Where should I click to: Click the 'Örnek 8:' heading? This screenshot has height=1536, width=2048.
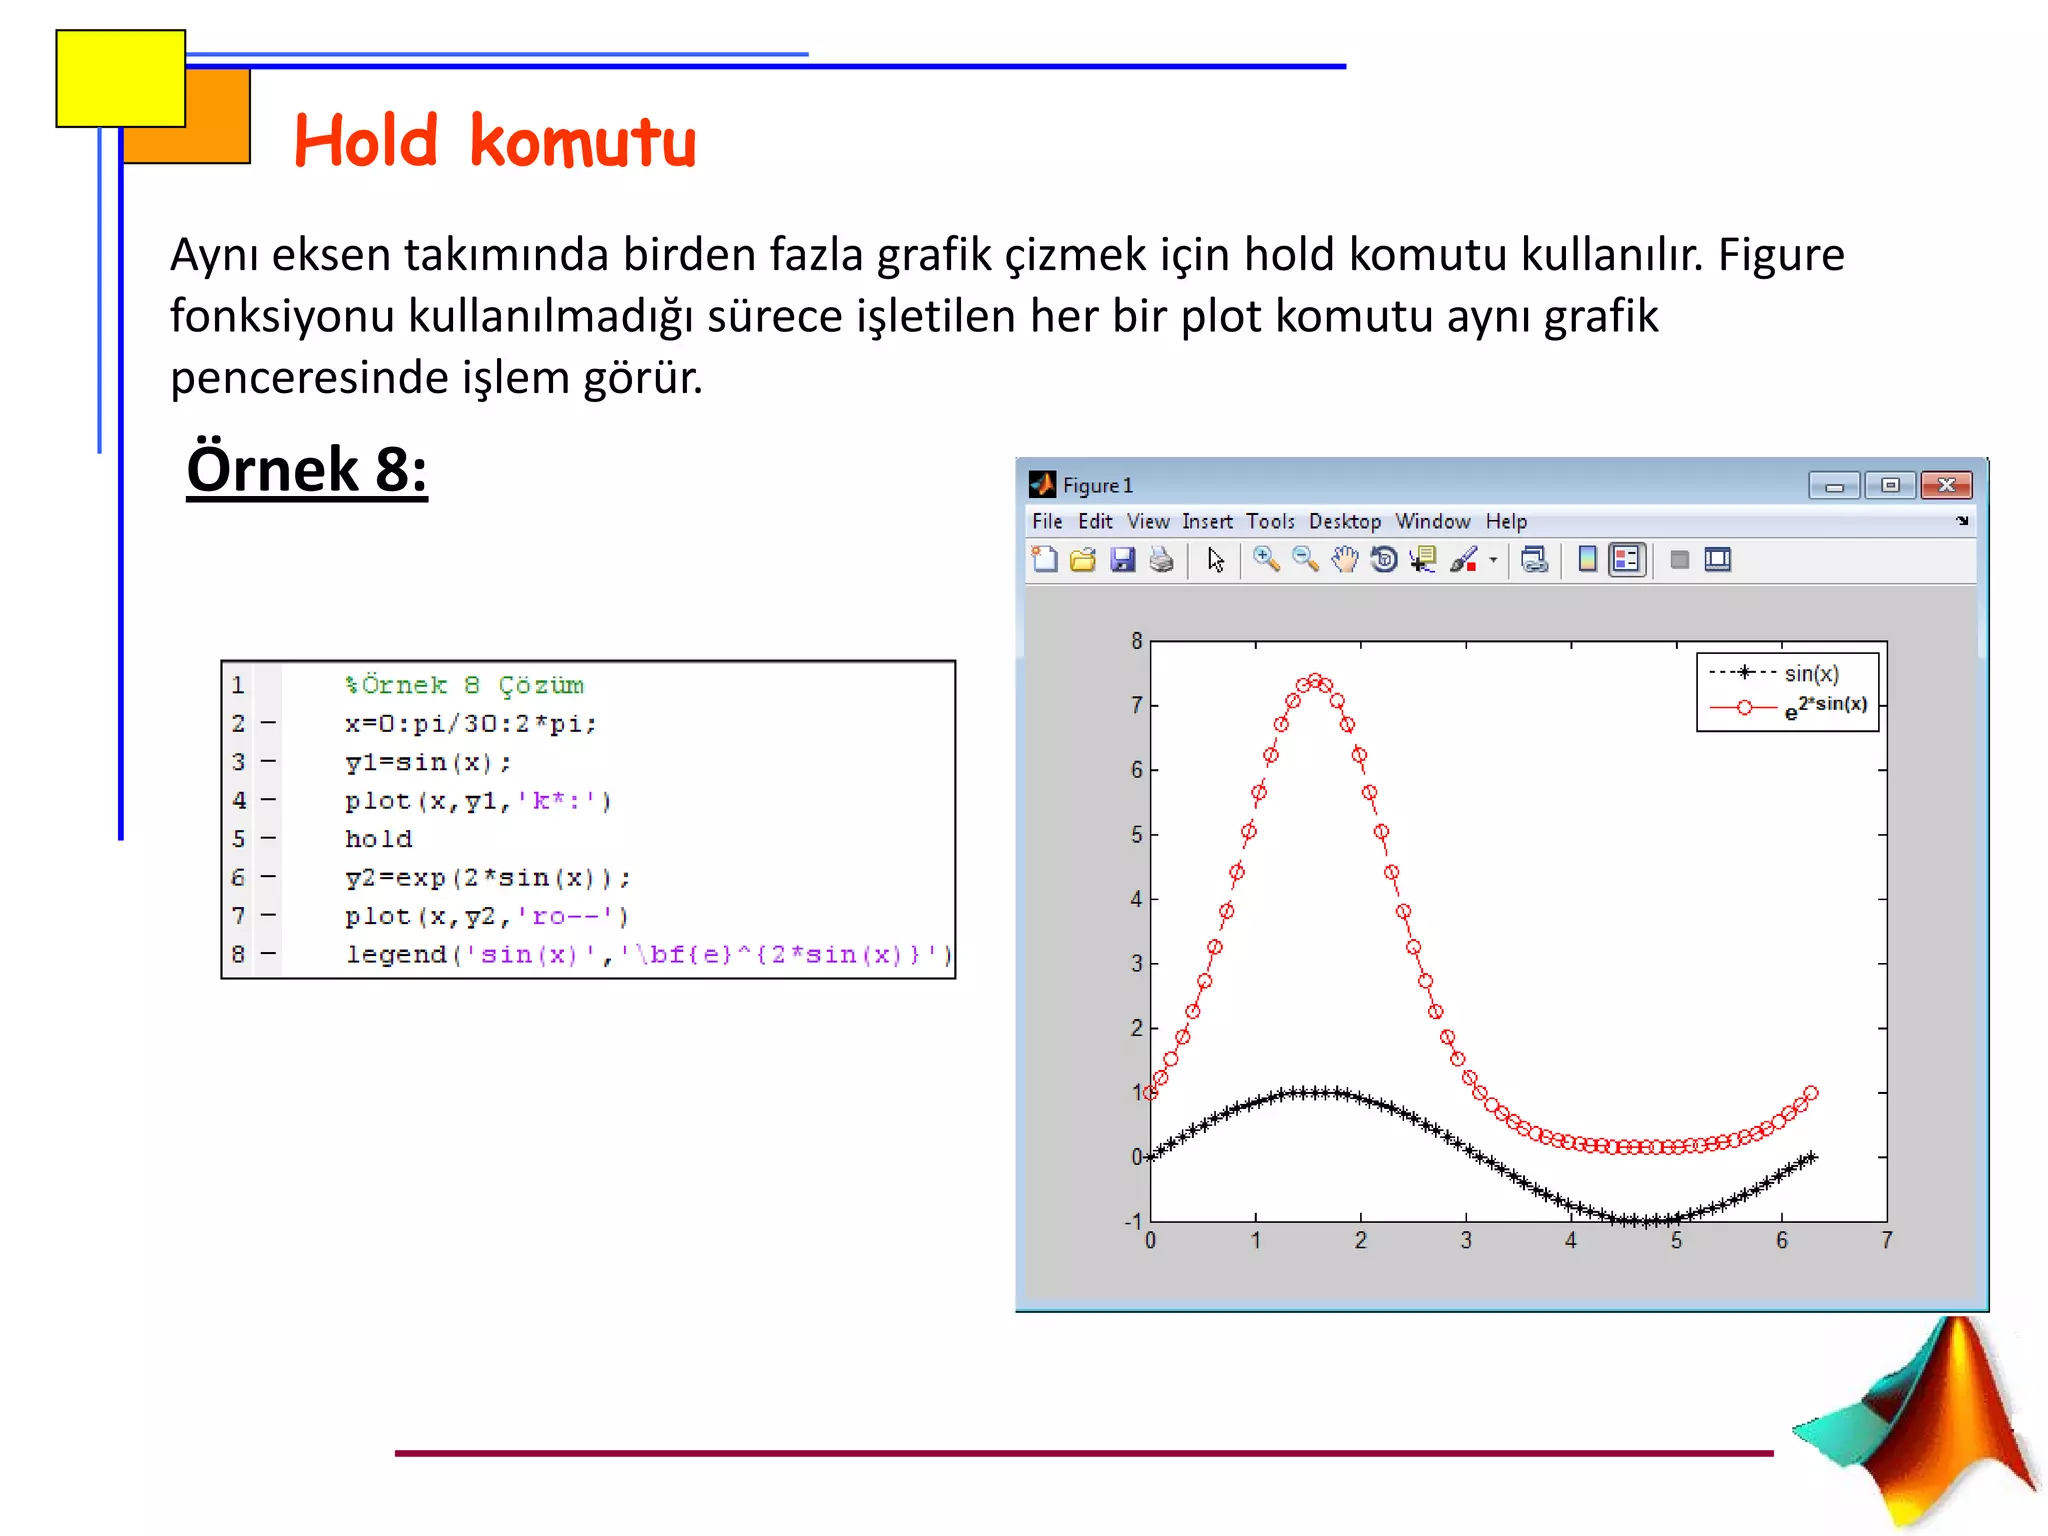tap(307, 471)
